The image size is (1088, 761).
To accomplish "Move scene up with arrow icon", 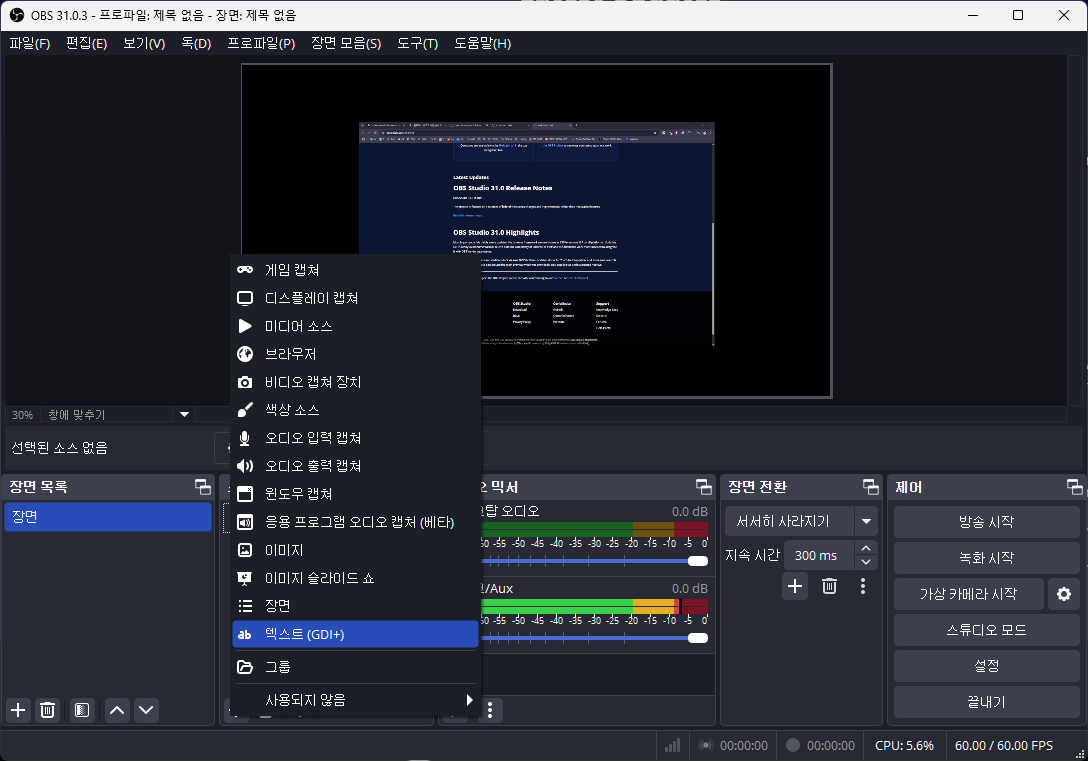I will [117, 710].
